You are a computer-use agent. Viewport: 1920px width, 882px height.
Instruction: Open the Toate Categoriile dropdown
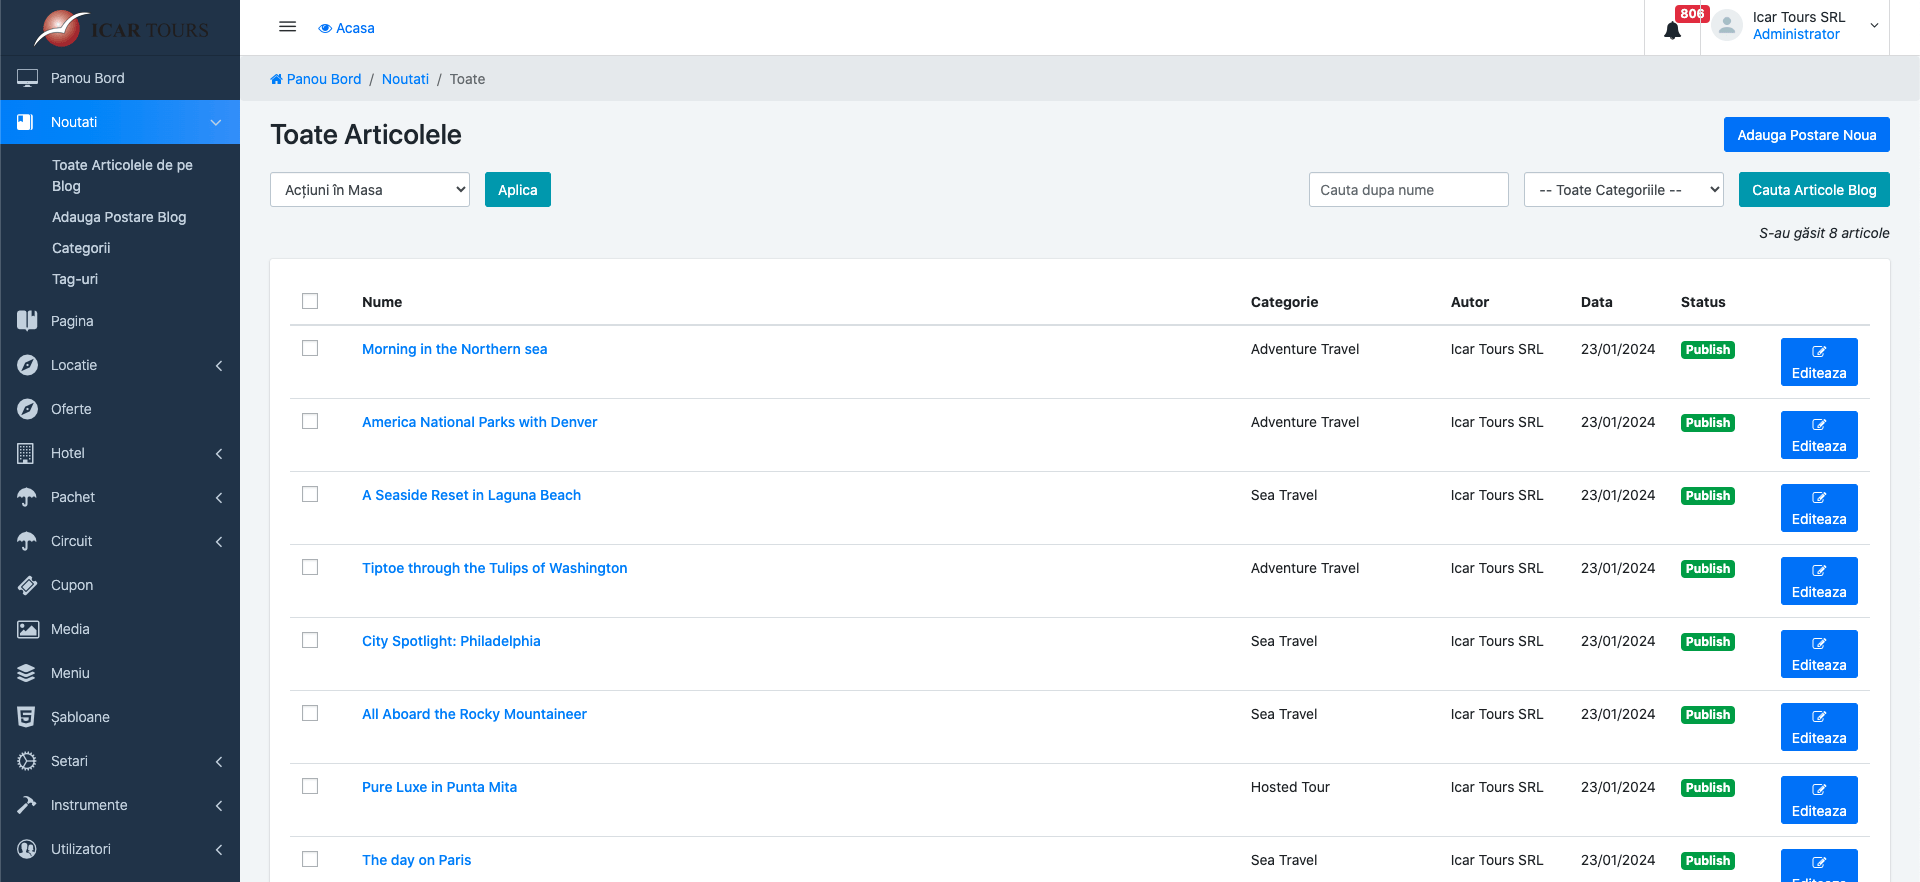(1624, 190)
